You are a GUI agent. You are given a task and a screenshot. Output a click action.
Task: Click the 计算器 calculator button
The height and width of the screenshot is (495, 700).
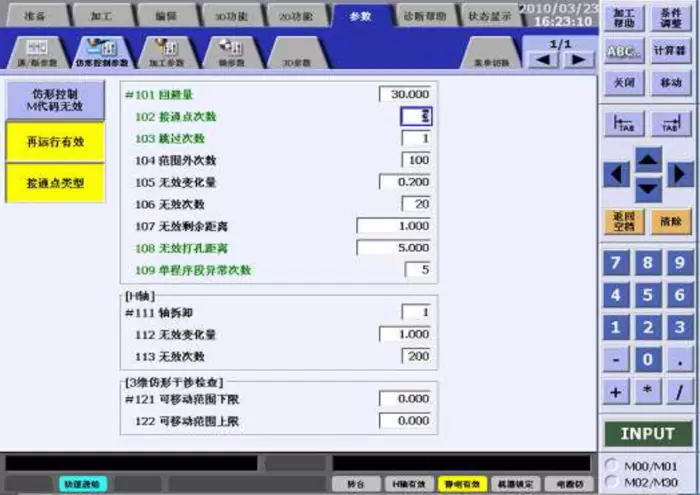670,52
